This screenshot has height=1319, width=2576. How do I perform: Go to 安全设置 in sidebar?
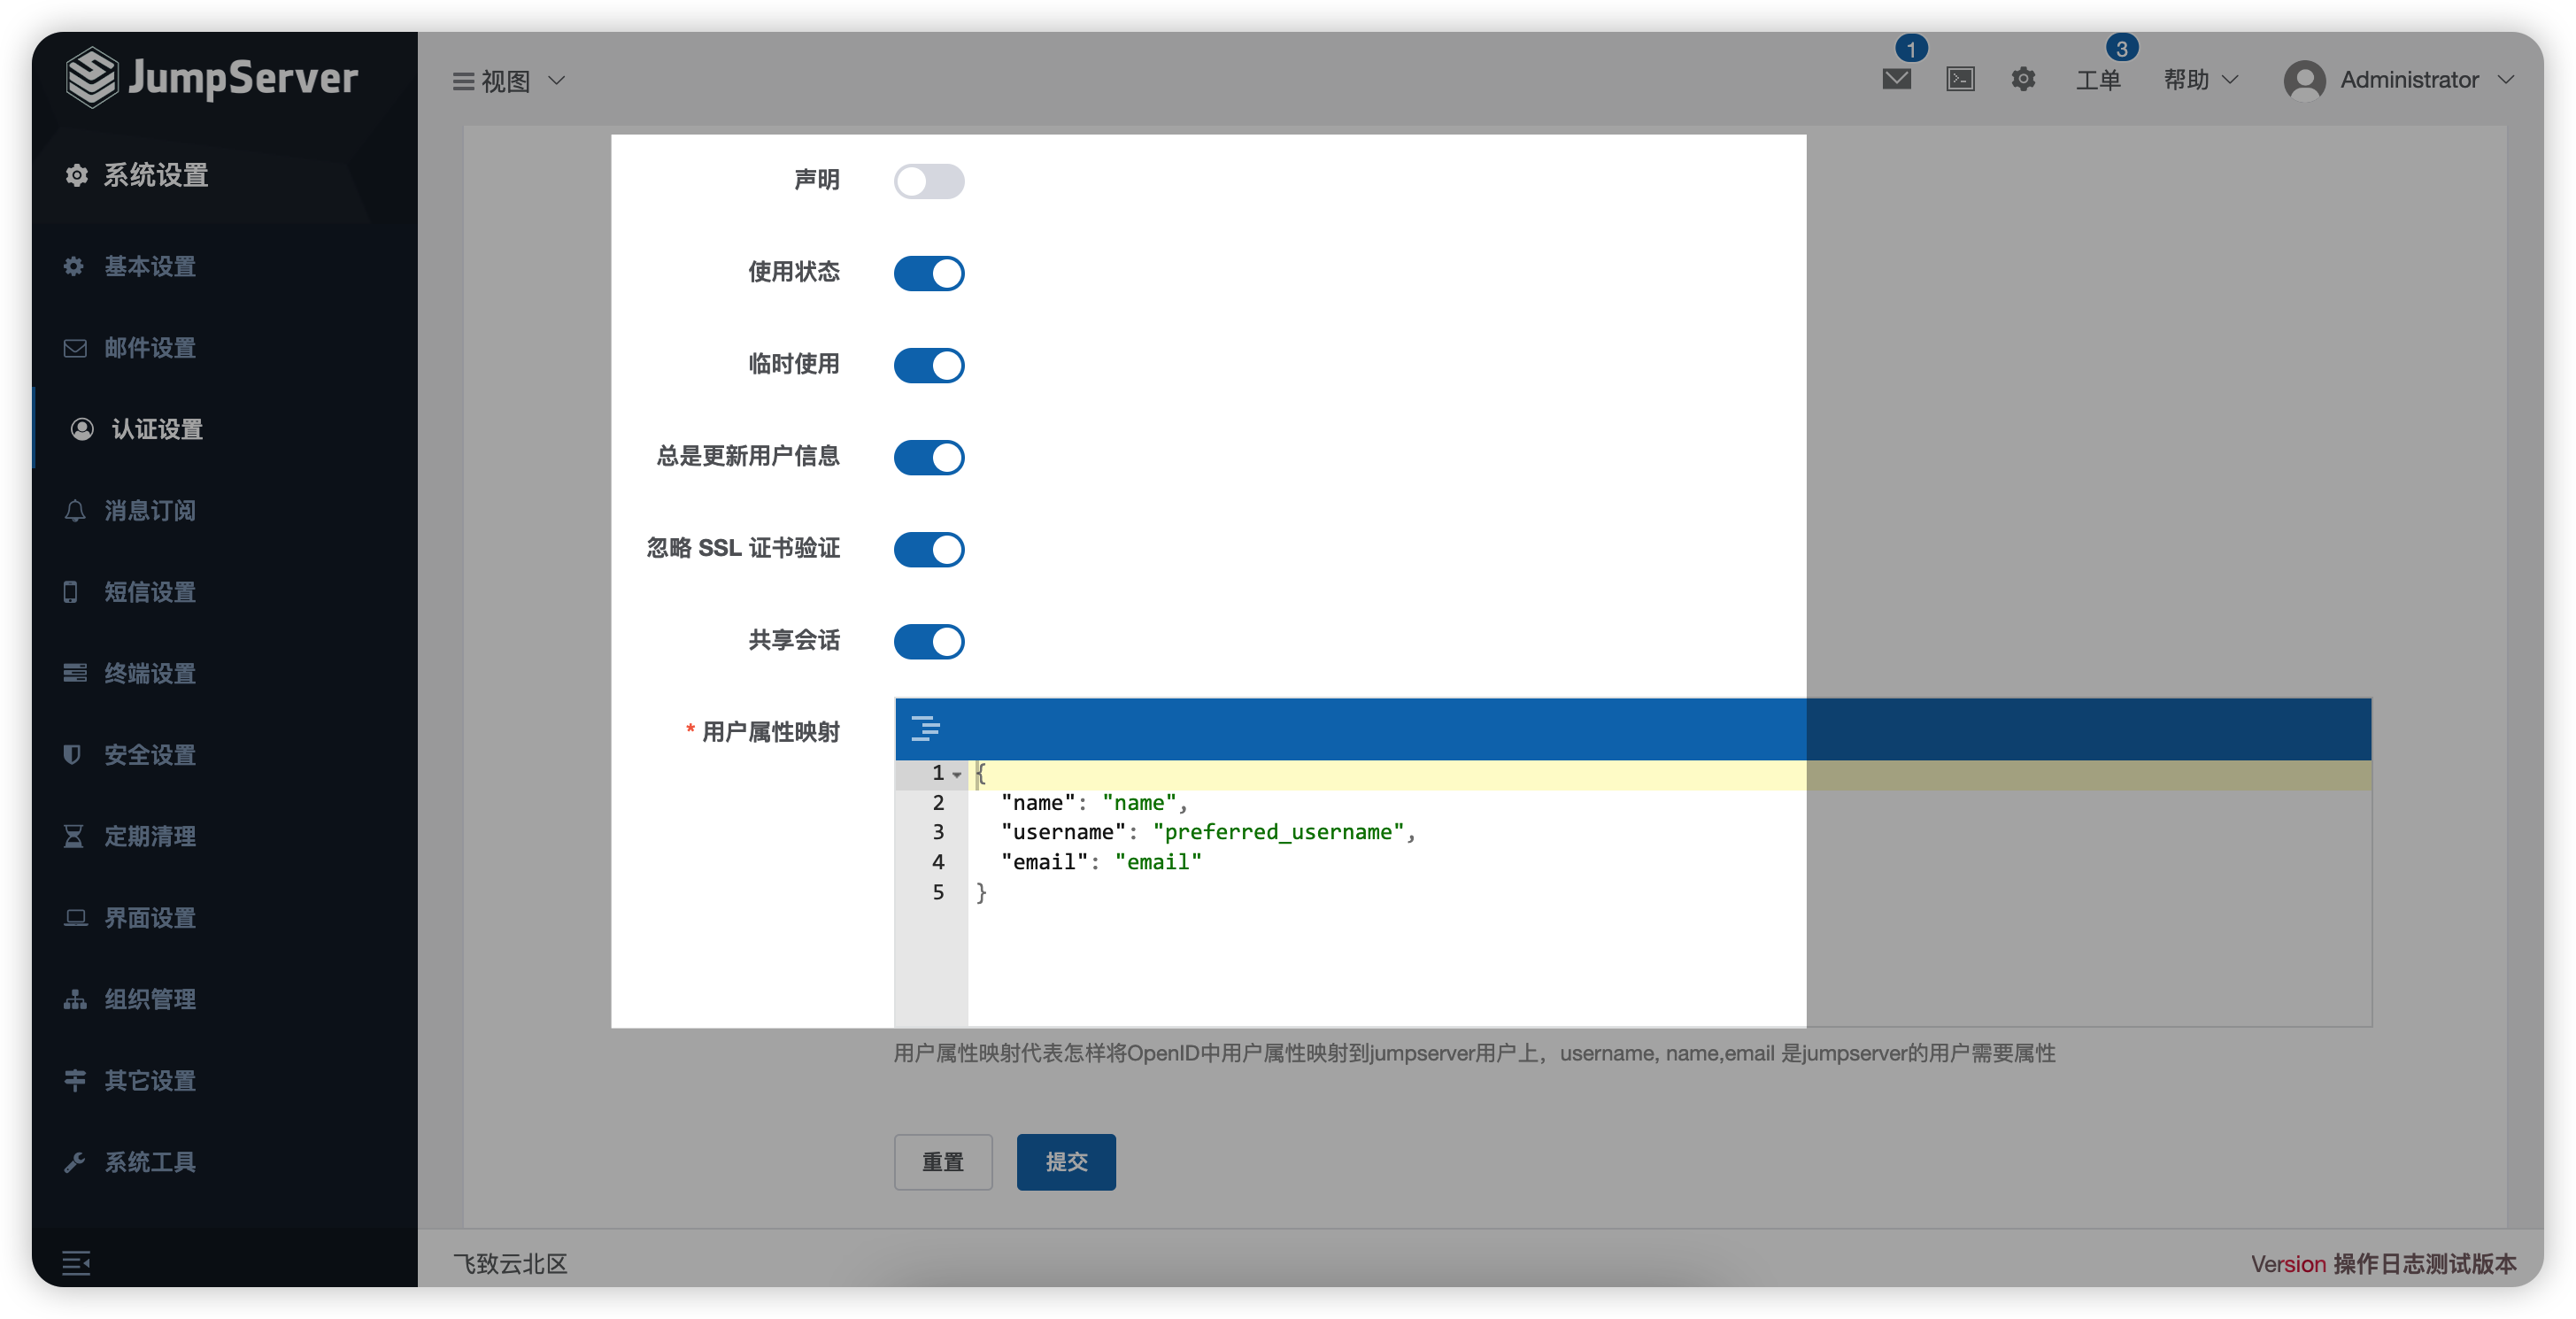150,755
